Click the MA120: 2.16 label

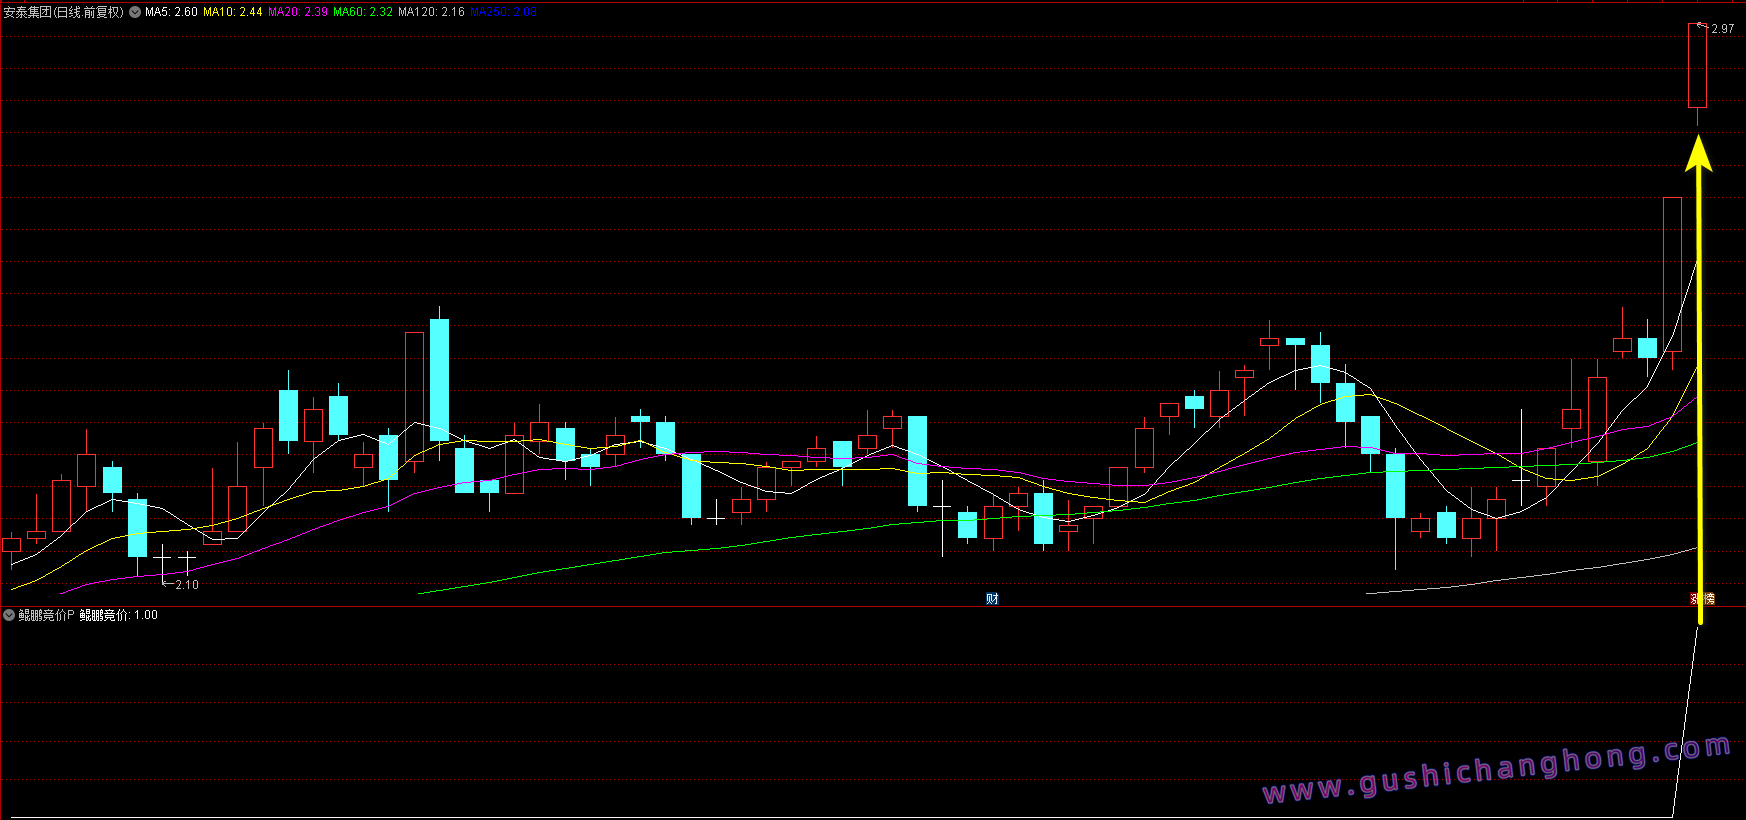[431, 12]
